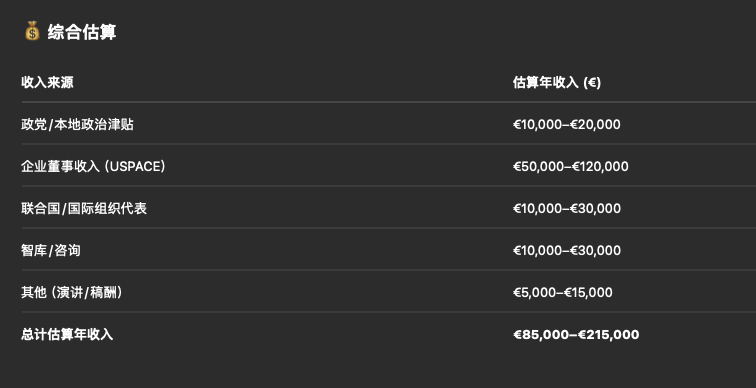
Task: Click the divider line under the table header
Action: point(389,102)
